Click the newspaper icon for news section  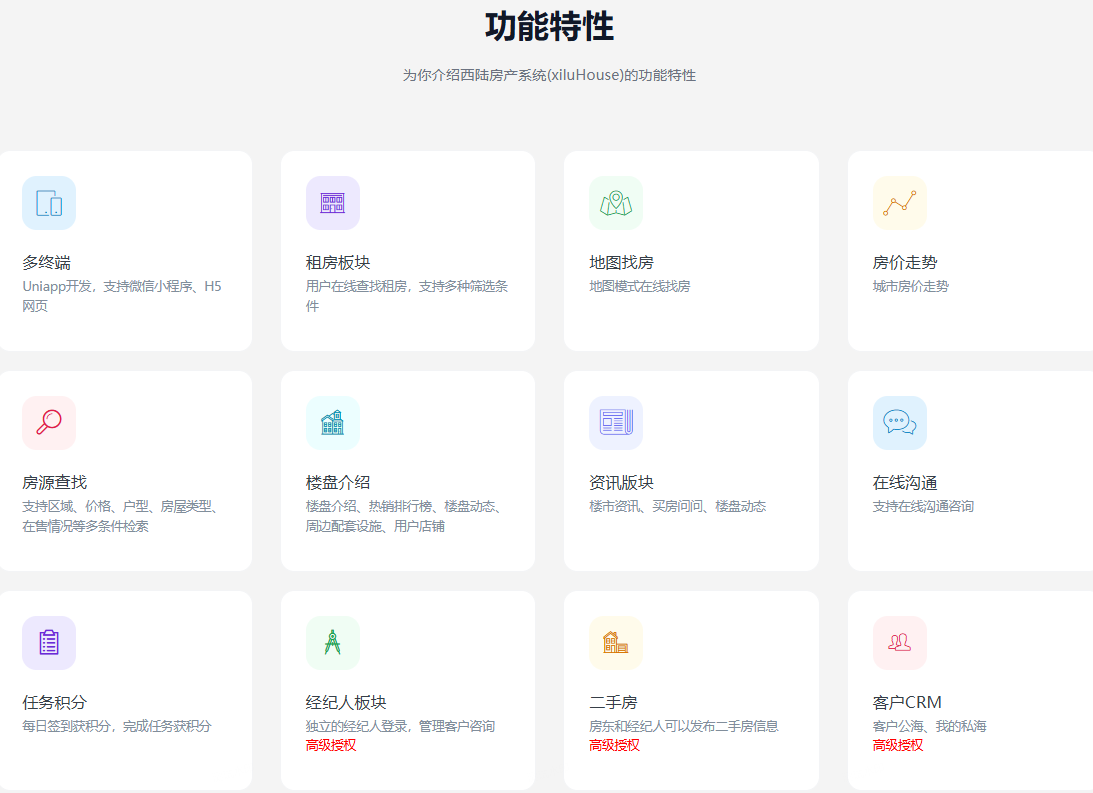point(616,423)
